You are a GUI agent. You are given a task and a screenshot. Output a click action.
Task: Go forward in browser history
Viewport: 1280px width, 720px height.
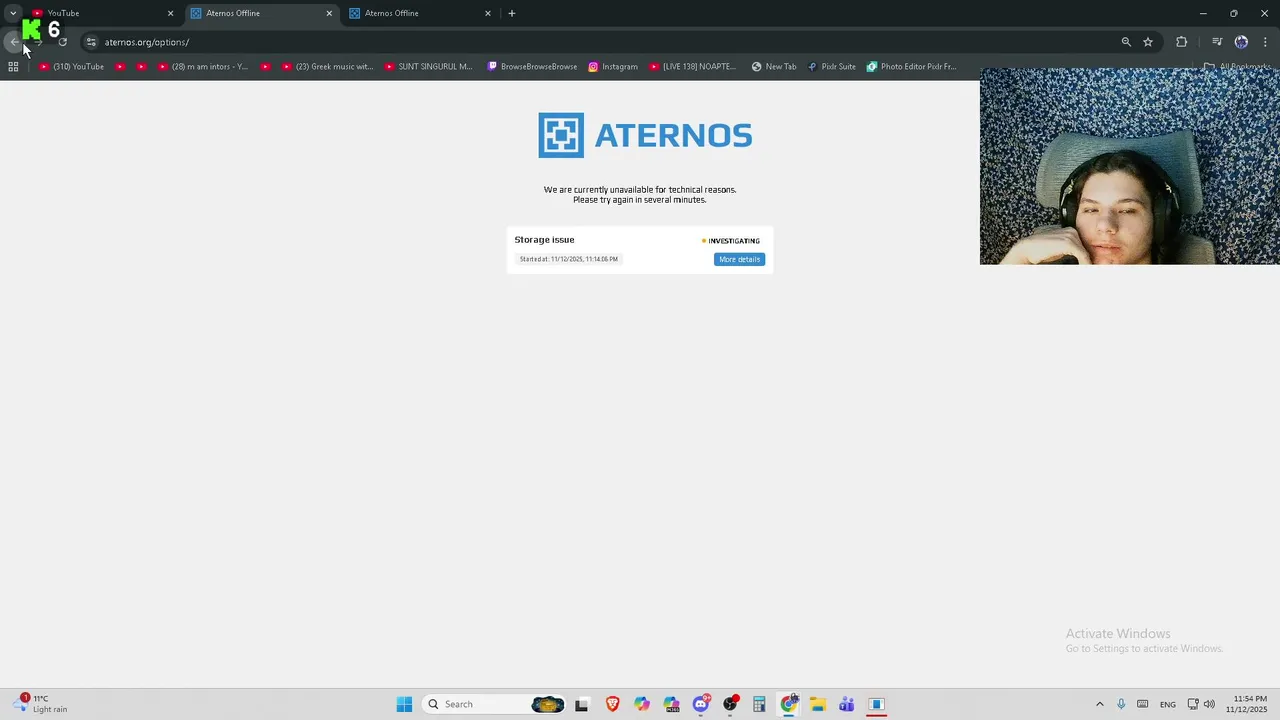38,42
